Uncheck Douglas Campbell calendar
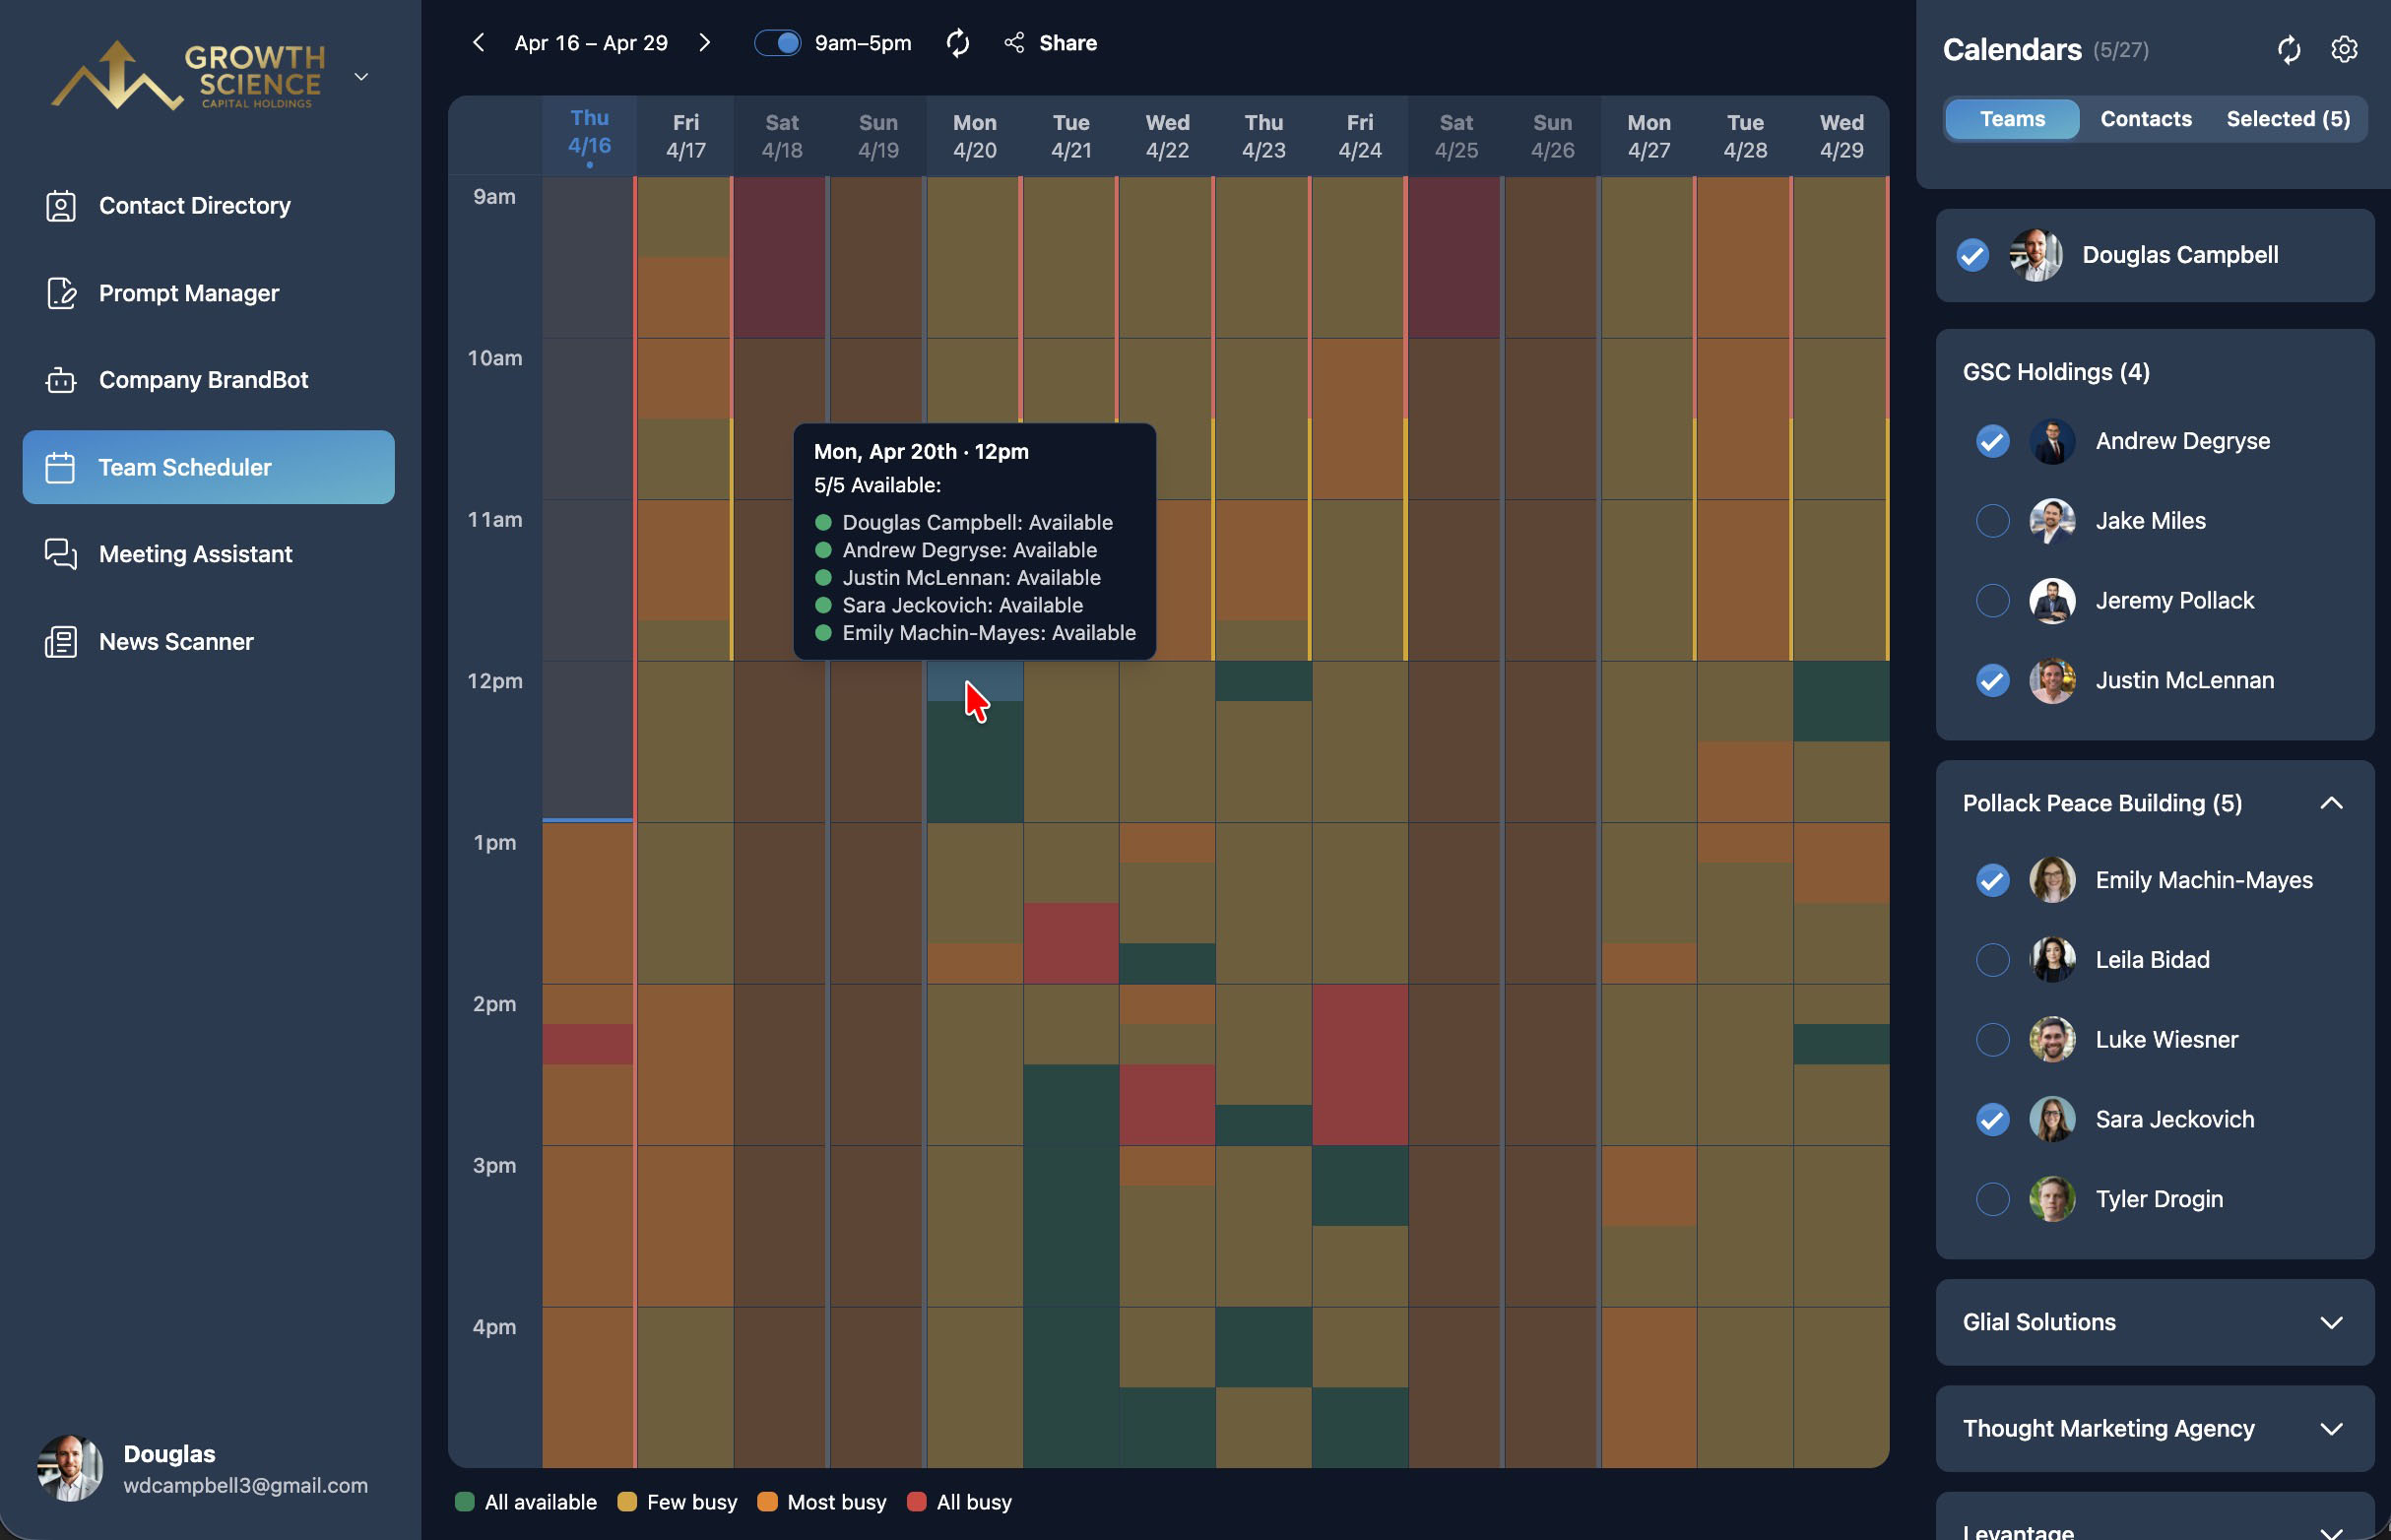2391x1540 pixels. tap(1973, 256)
